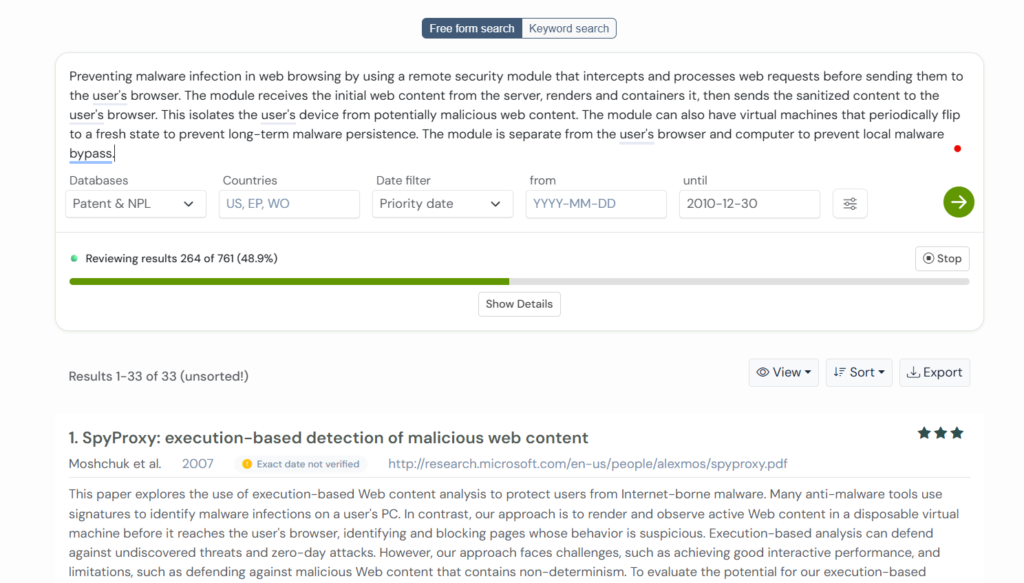
Task: Open the View options dropdown
Action: coord(784,372)
